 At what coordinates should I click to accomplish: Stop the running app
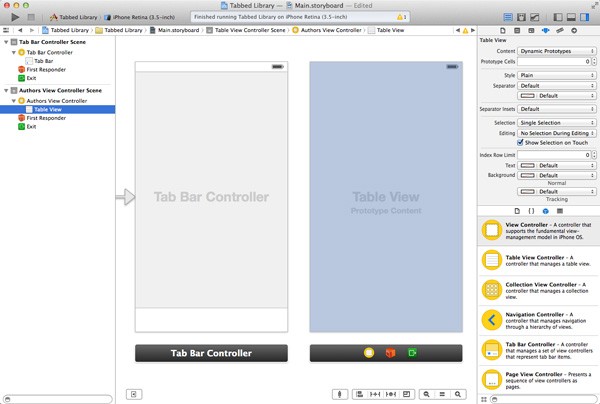tap(31, 17)
